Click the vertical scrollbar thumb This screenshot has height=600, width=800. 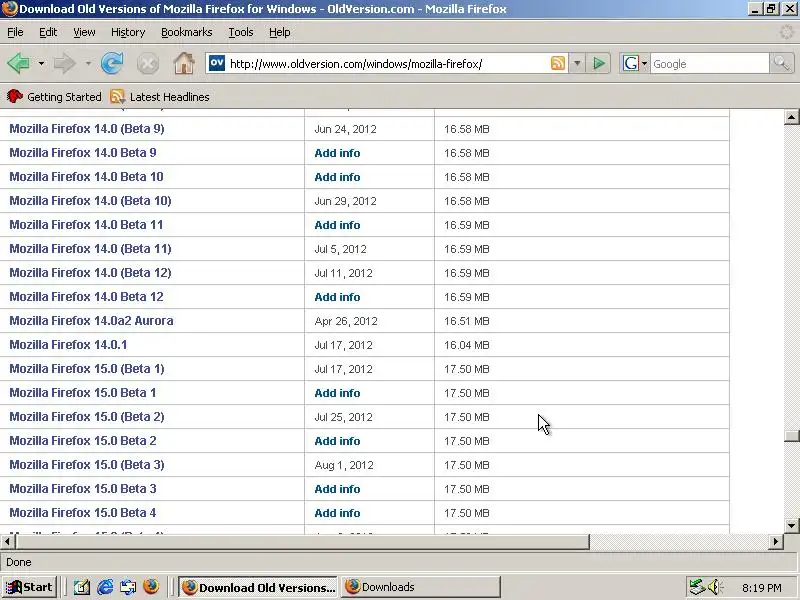(x=791, y=436)
